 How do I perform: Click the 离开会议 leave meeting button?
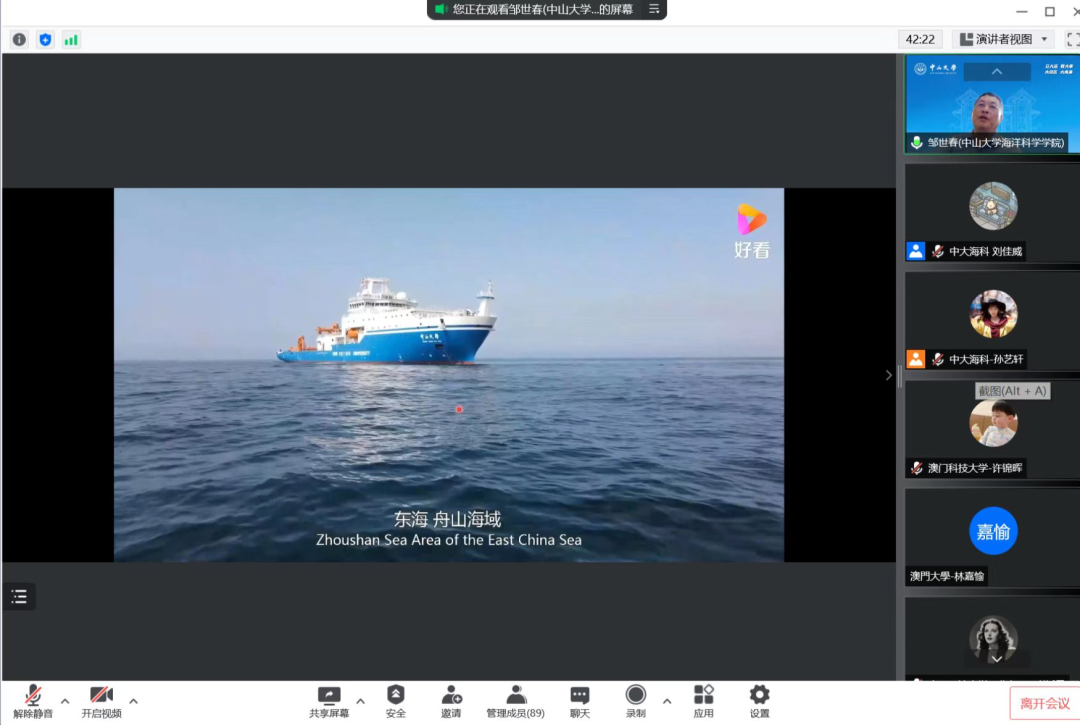coord(1044,704)
